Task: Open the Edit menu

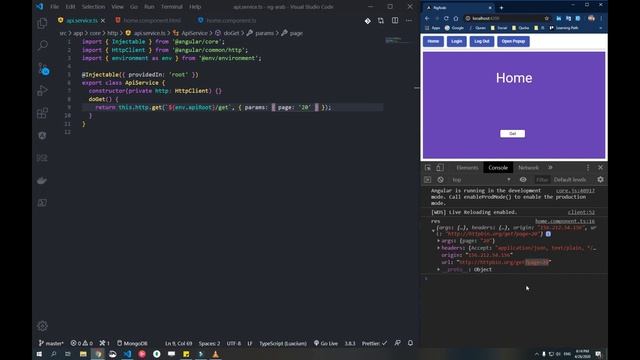Action: click(x=70, y=7)
